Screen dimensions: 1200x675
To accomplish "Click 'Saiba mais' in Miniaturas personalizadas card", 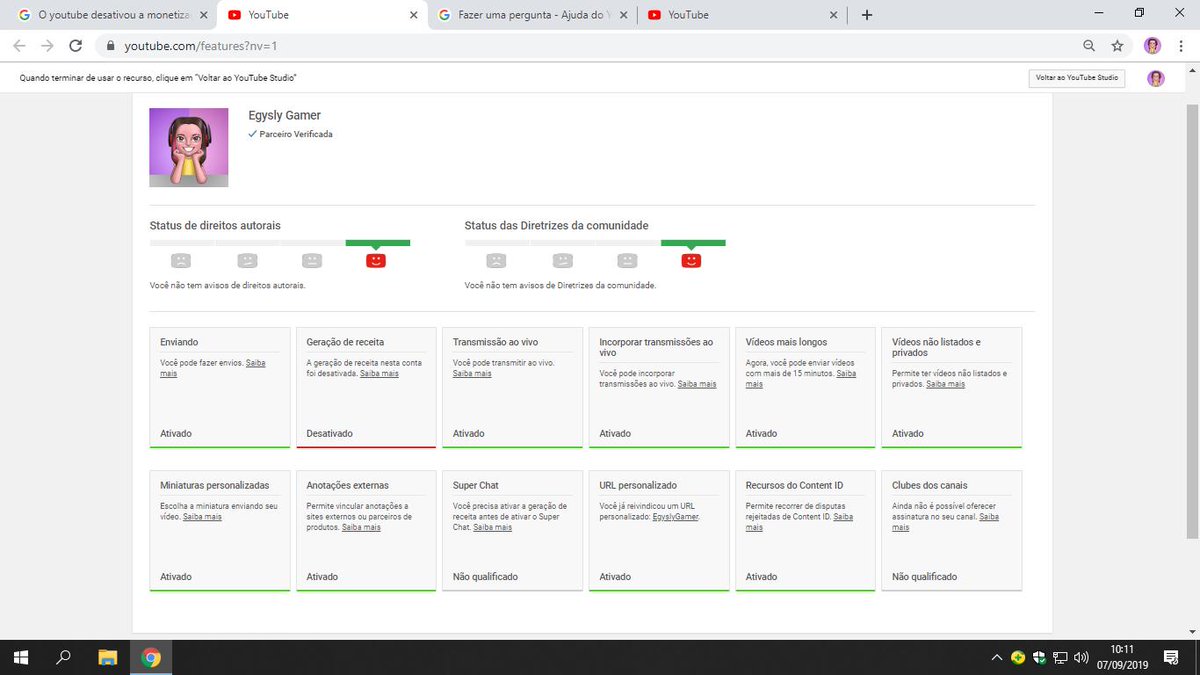I will [202, 517].
